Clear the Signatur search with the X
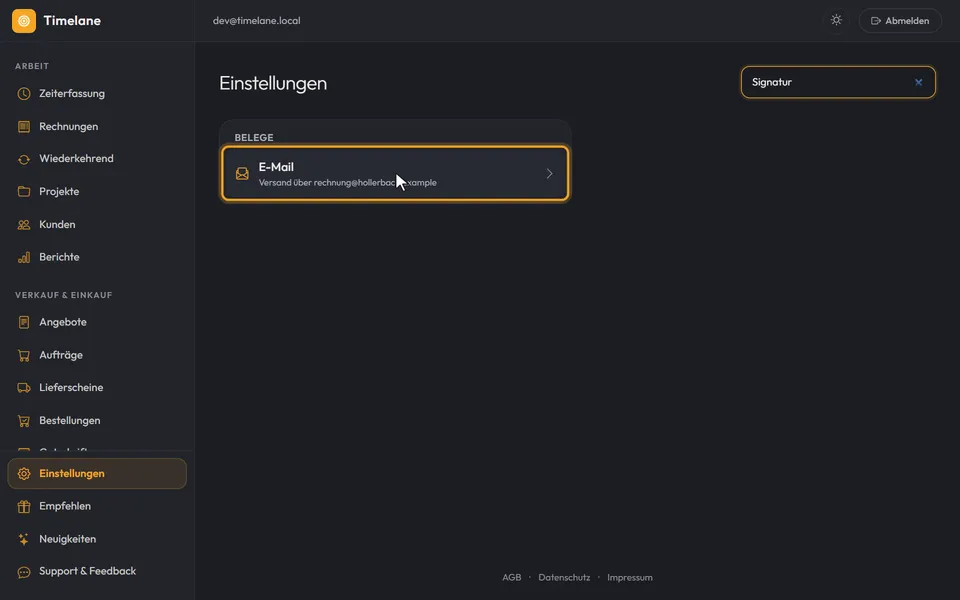 point(918,82)
